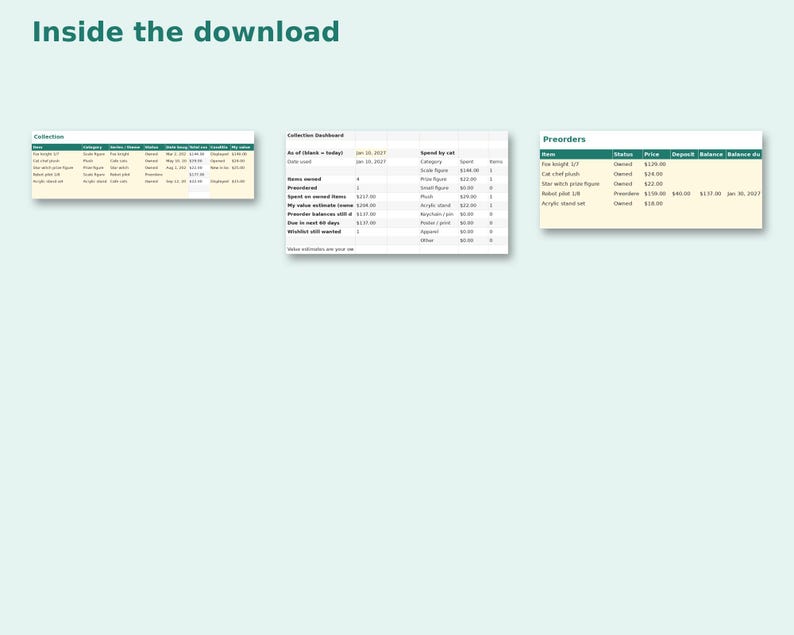Image resolution: width=794 pixels, height=635 pixels.
Task: Click the 'Spent' column header in dashboard
Action: click(466, 162)
